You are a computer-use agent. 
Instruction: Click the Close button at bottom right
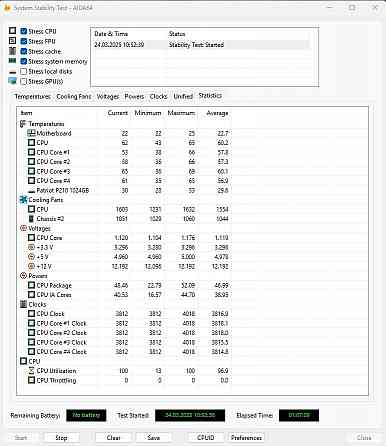click(x=364, y=438)
